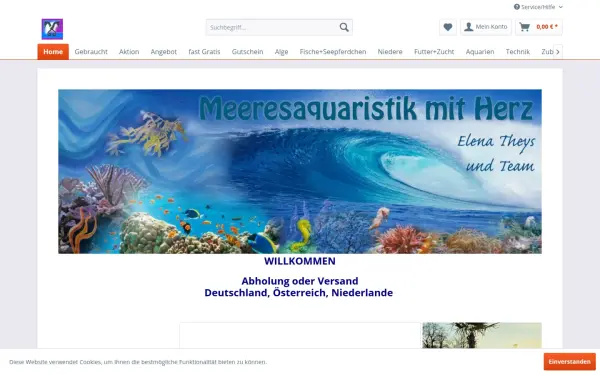Select the Home navigation tab
This screenshot has height=375, width=600.
click(x=53, y=52)
